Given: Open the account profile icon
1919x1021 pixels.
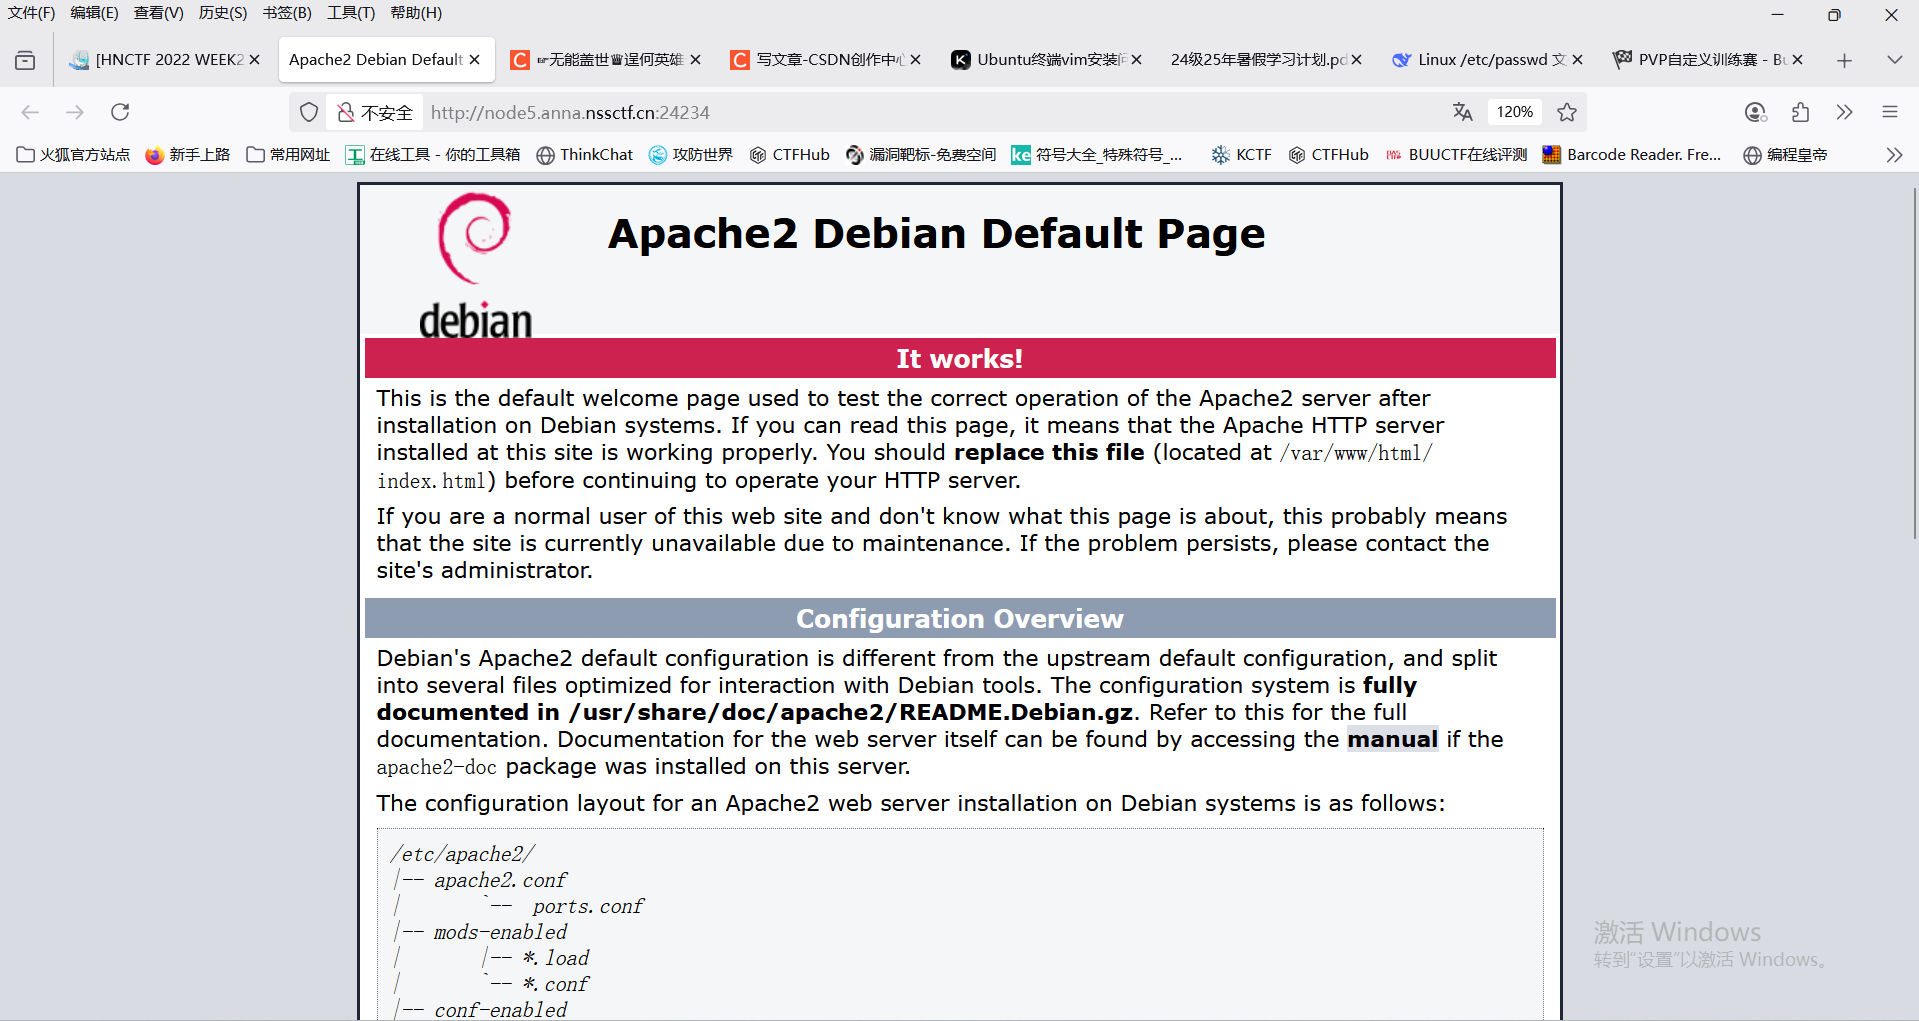Looking at the screenshot, I should (1755, 112).
